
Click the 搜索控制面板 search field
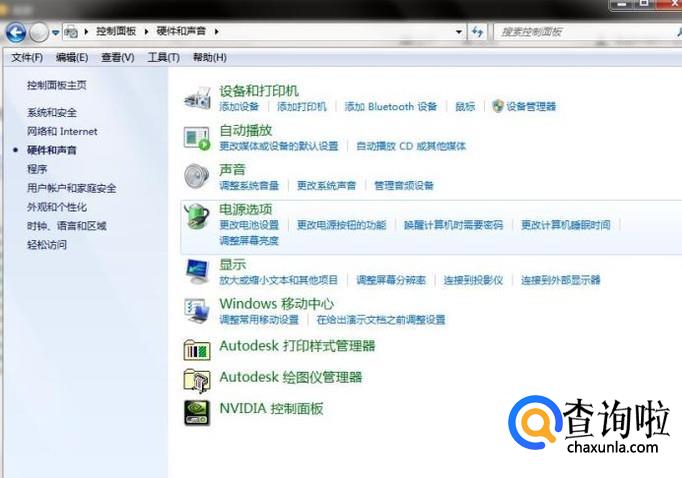click(x=587, y=32)
